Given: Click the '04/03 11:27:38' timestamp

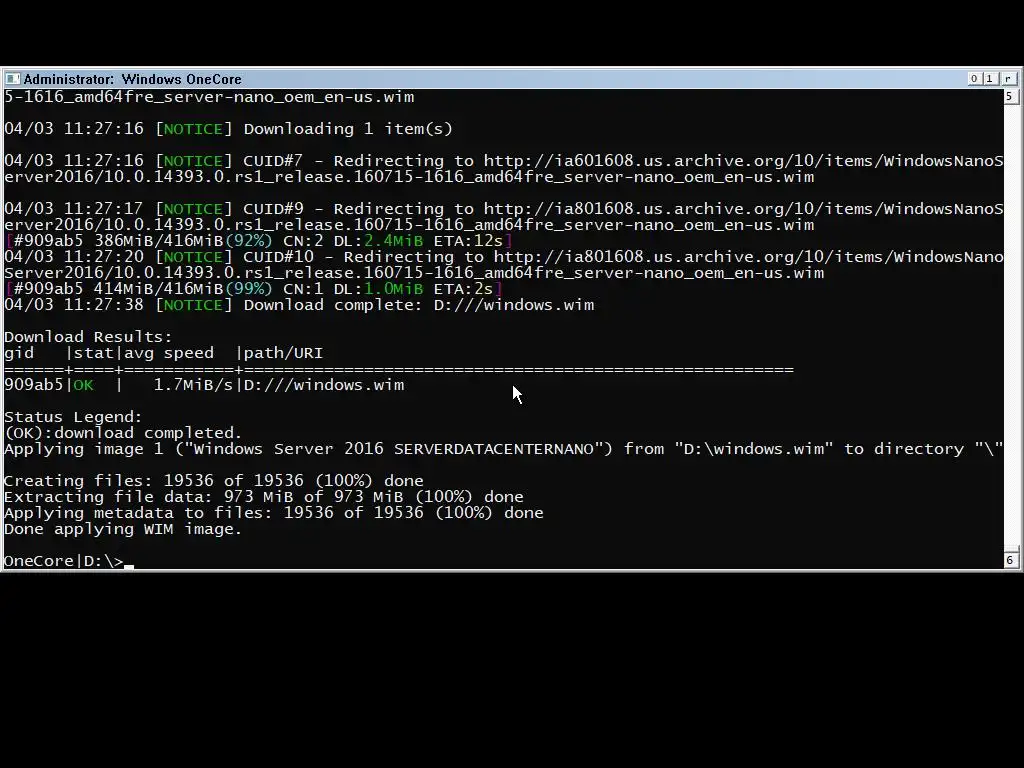Looking at the screenshot, I should (74, 305).
